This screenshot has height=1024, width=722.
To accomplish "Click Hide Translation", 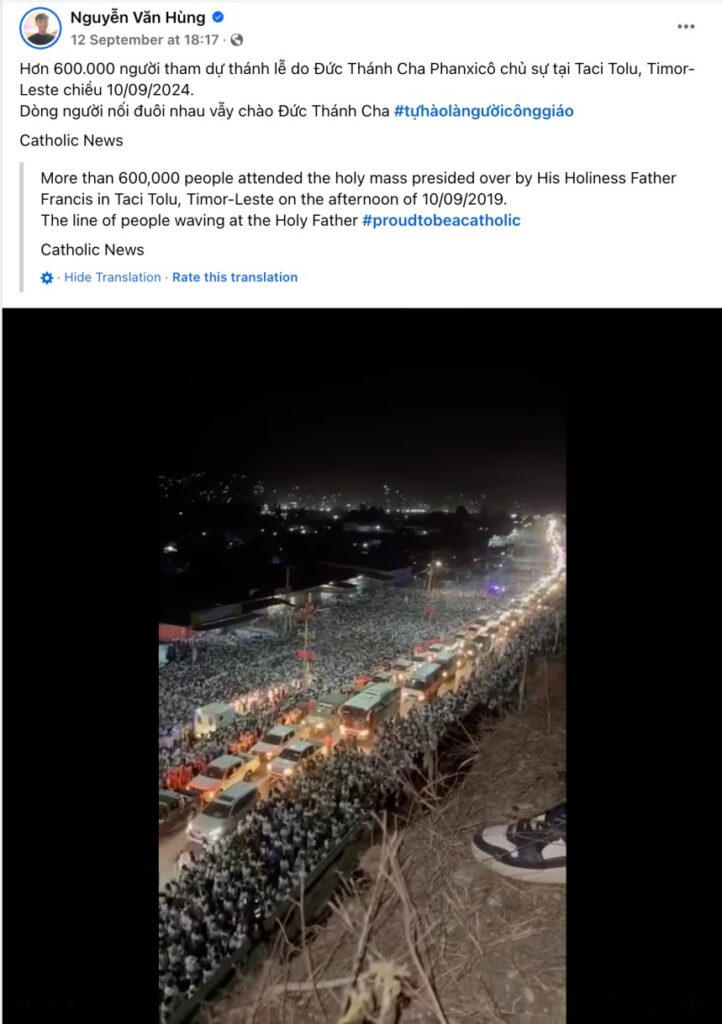I will pyautogui.click(x=112, y=278).
